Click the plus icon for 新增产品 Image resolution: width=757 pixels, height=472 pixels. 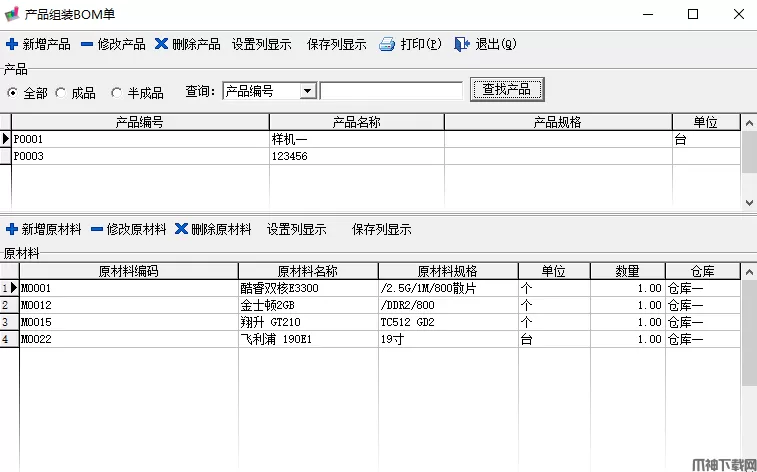[12, 44]
